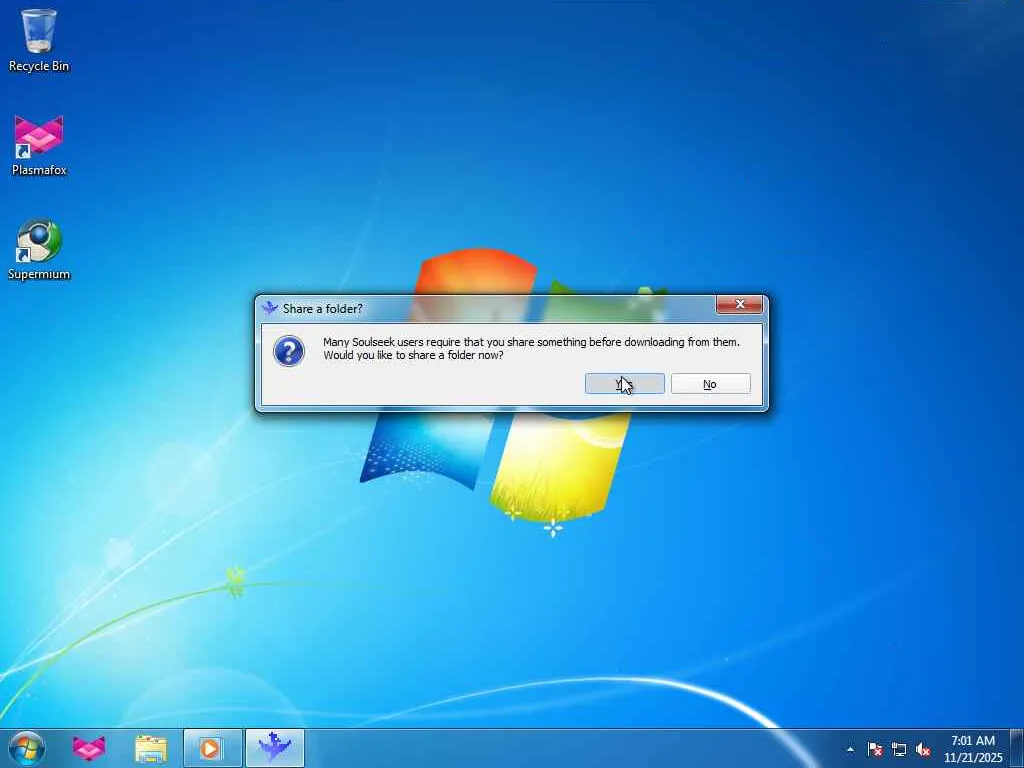This screenshot has height=768, width=1024.
Task: Click the Show desktop button
Action: (x=1017, y=748)
